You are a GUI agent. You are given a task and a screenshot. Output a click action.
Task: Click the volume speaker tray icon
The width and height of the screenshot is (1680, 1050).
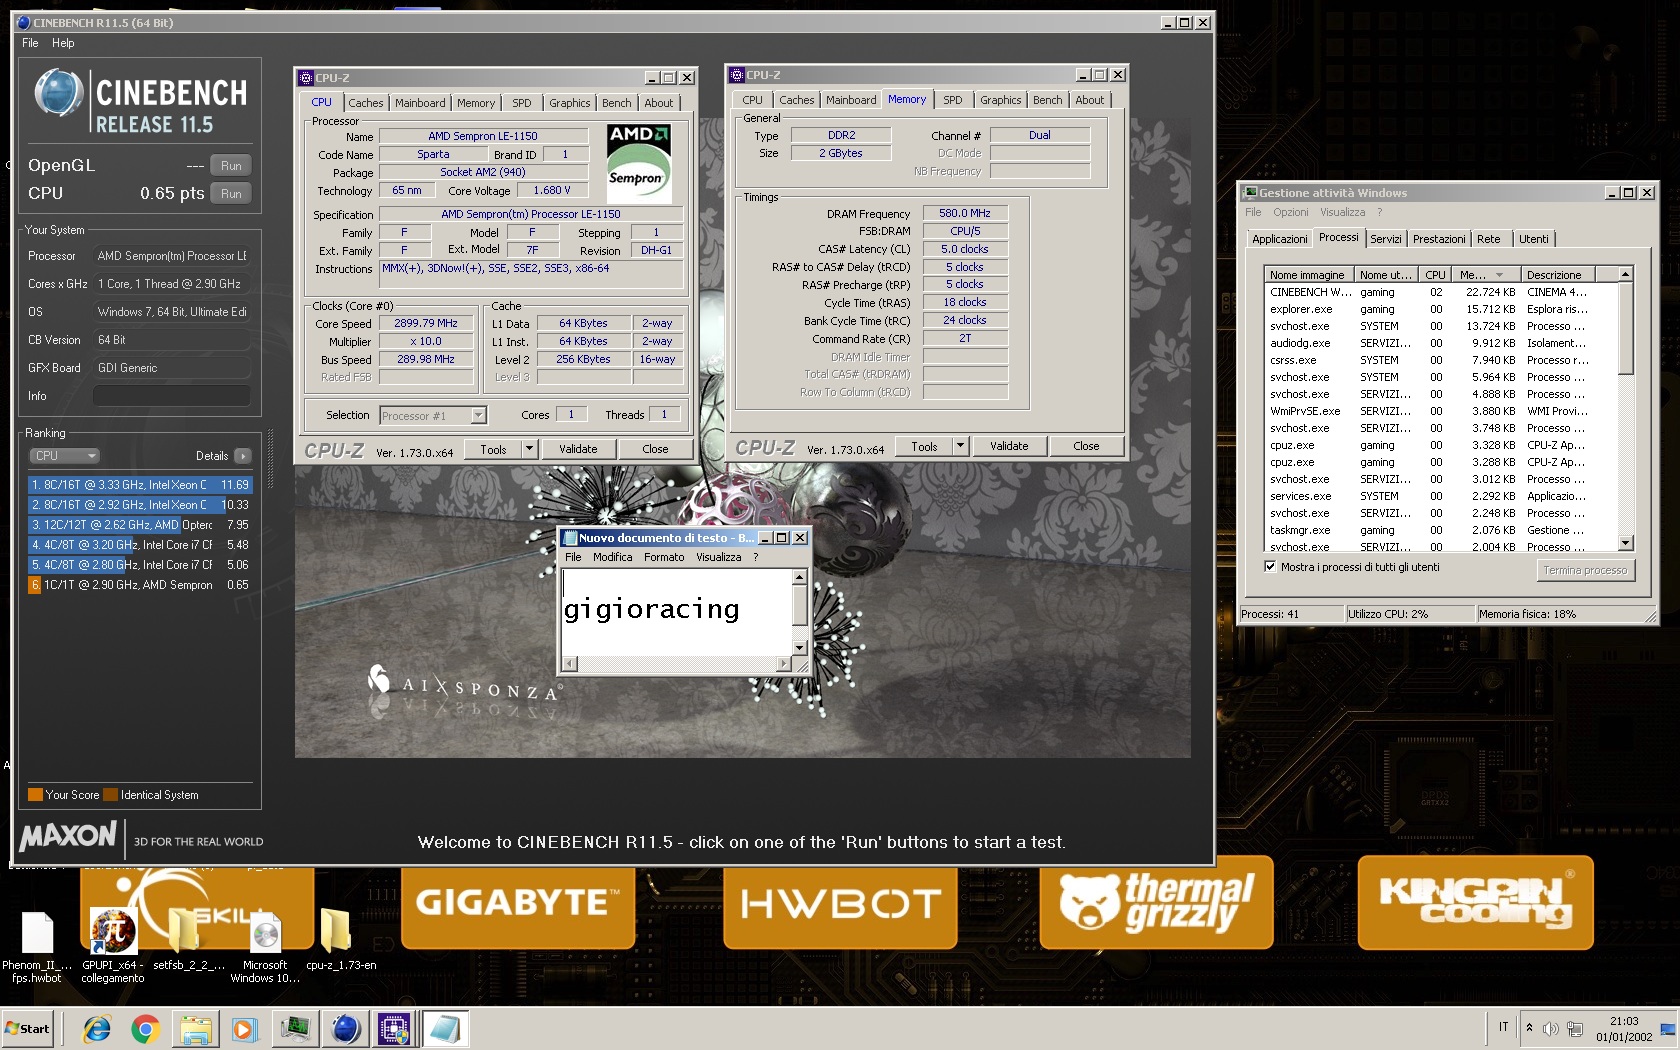1550,1028
